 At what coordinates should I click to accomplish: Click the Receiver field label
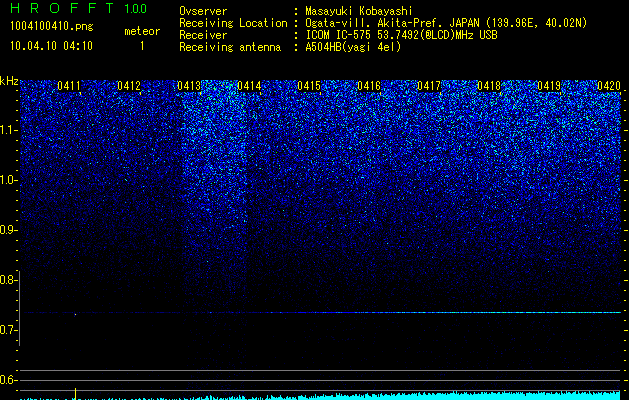(x=203, y=35)
